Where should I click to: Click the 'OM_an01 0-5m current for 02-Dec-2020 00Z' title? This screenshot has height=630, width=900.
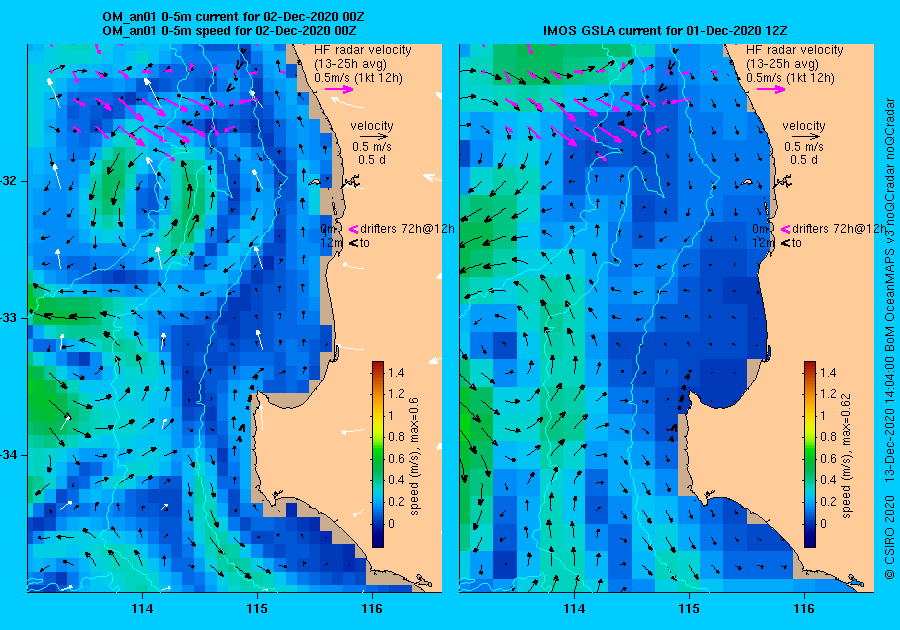tap(233, 17)
